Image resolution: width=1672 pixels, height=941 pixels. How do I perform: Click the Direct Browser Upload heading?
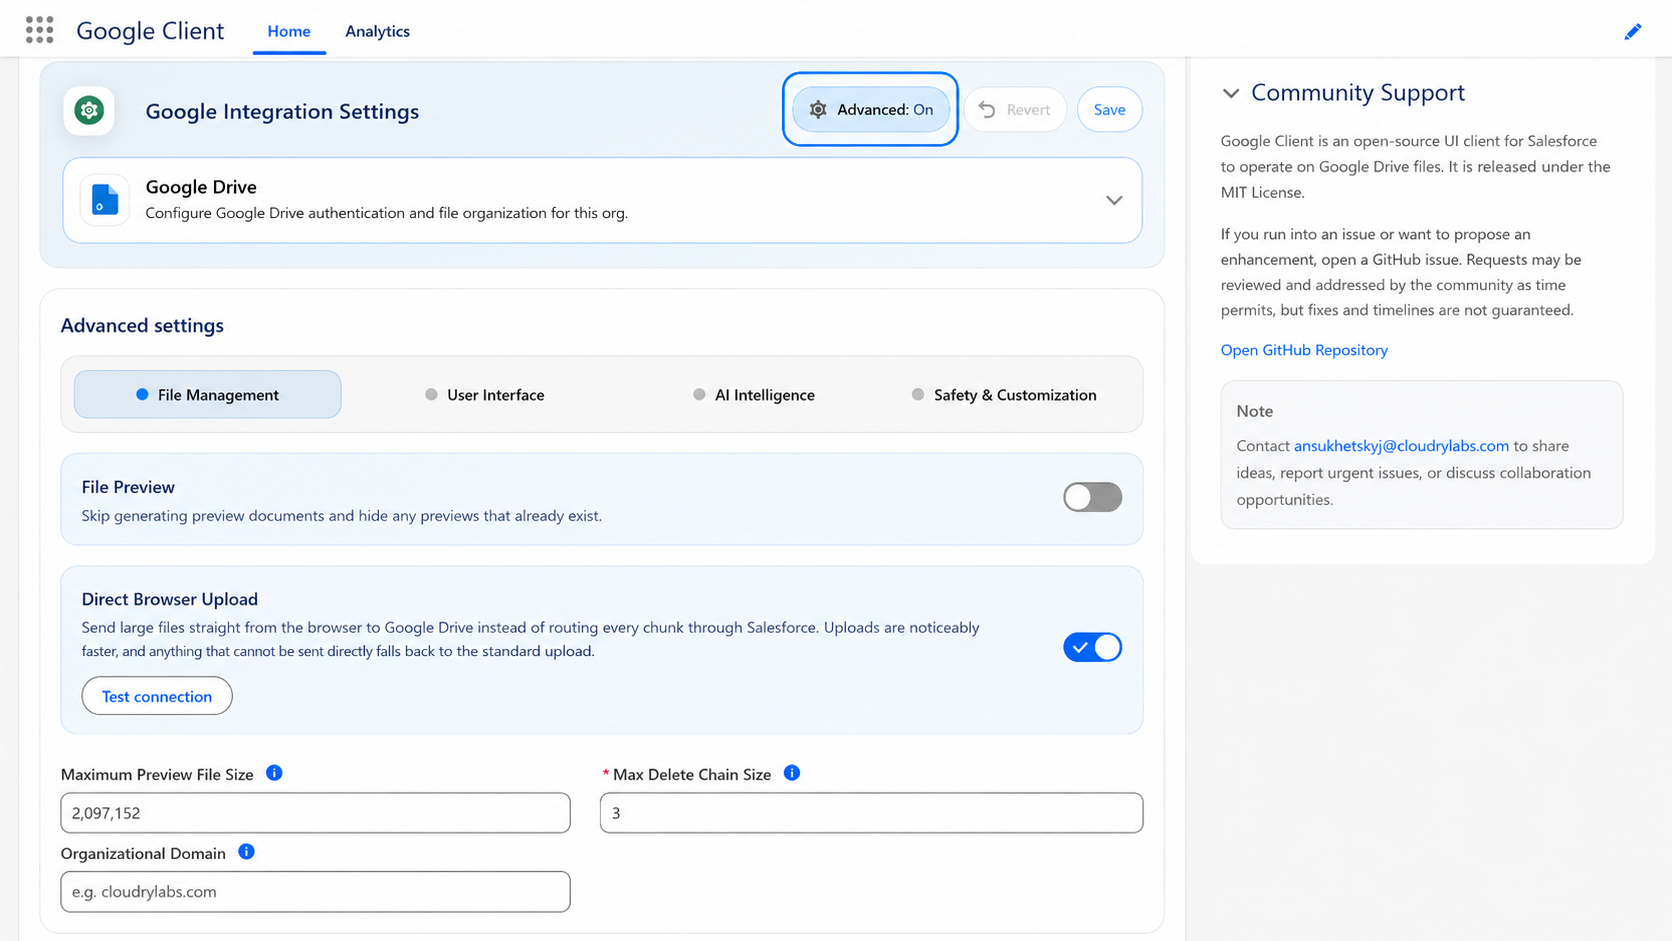[x=170, y=599]
